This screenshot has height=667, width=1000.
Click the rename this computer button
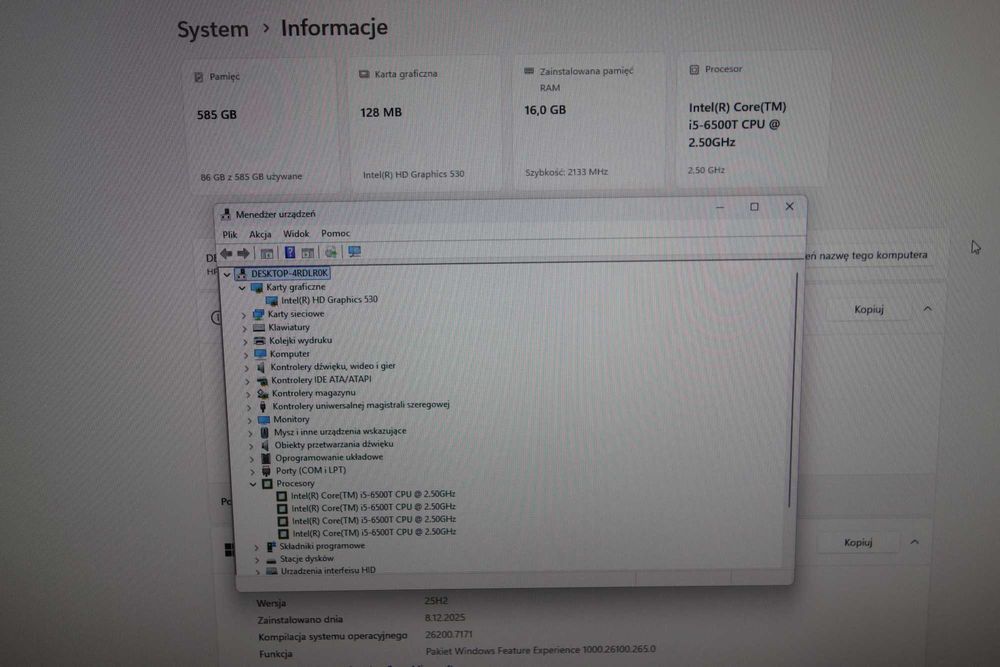click(867, 255)
